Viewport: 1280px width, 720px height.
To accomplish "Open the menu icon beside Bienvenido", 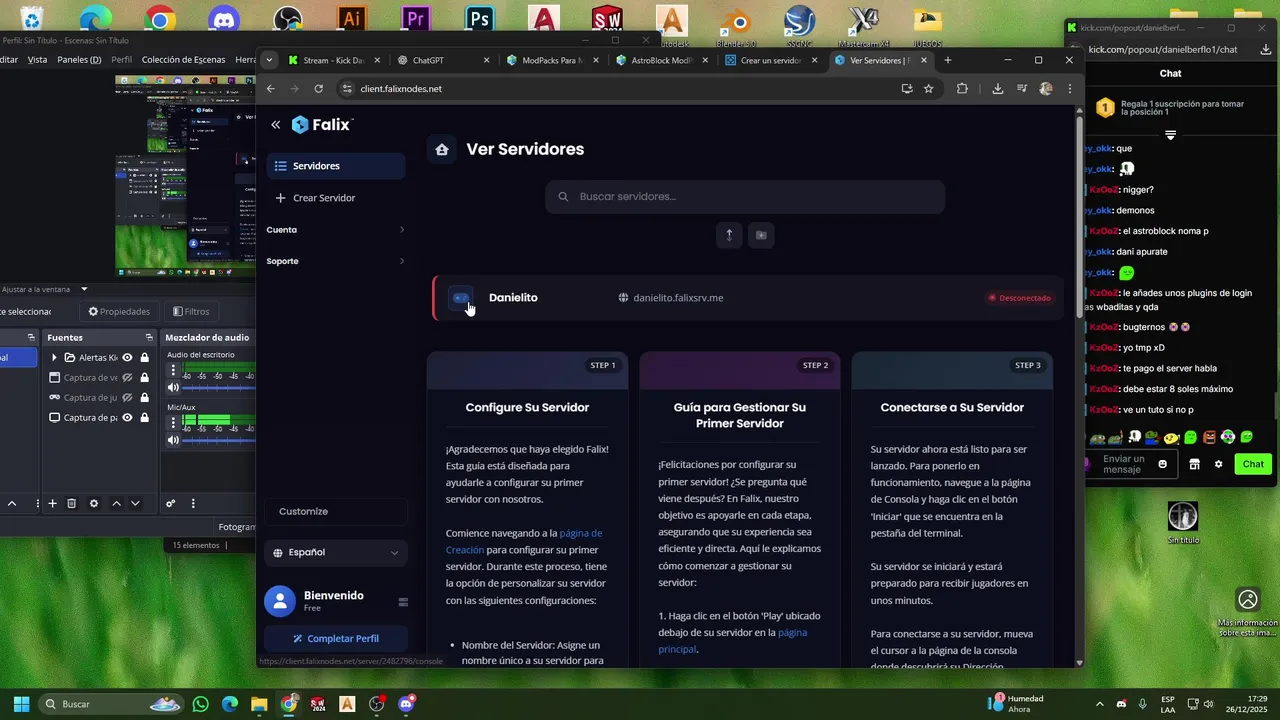I will [403, 602].
